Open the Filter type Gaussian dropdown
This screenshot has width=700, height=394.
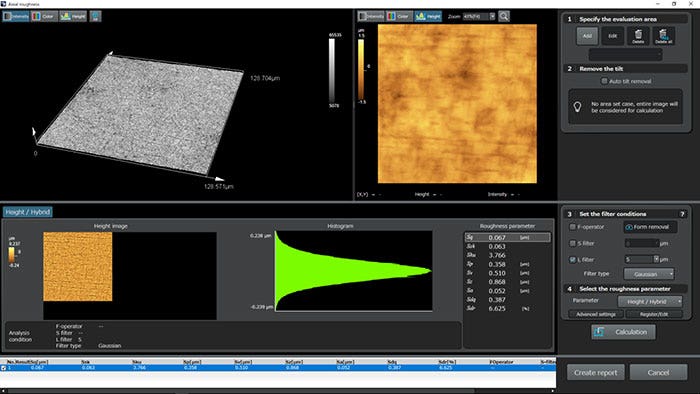click(x=649, y=274)
